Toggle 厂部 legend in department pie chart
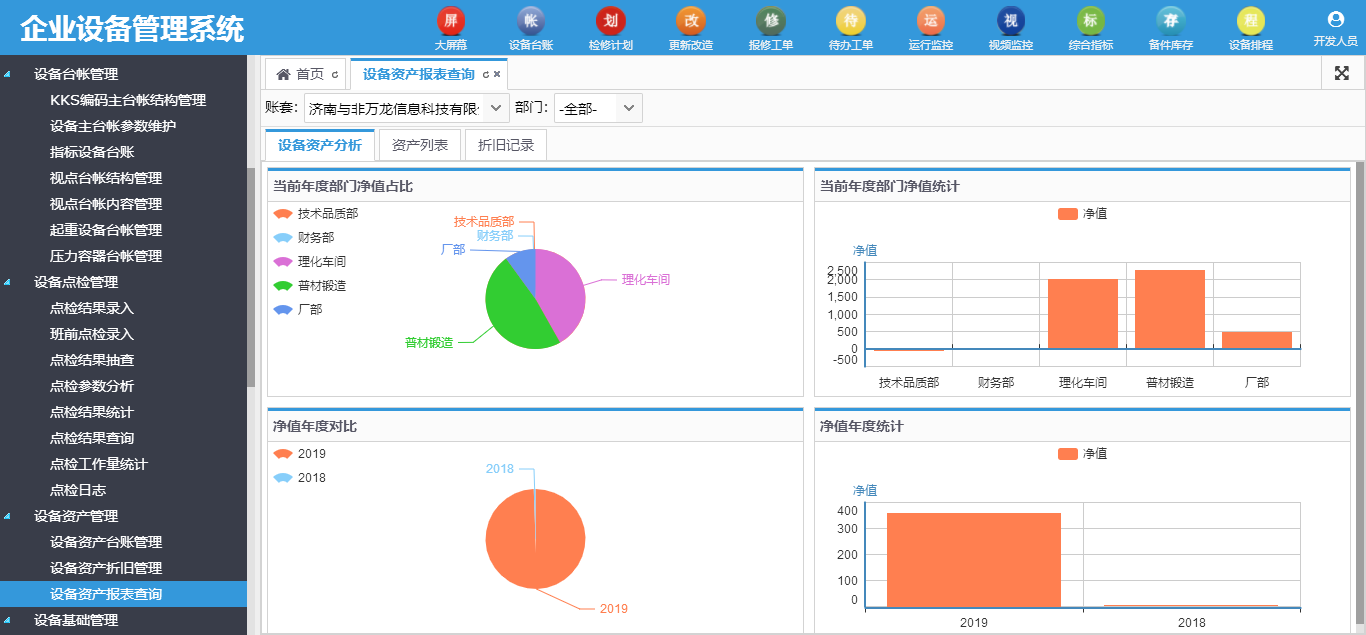This screenshot has width=1366, height=635. click(298, 310)
